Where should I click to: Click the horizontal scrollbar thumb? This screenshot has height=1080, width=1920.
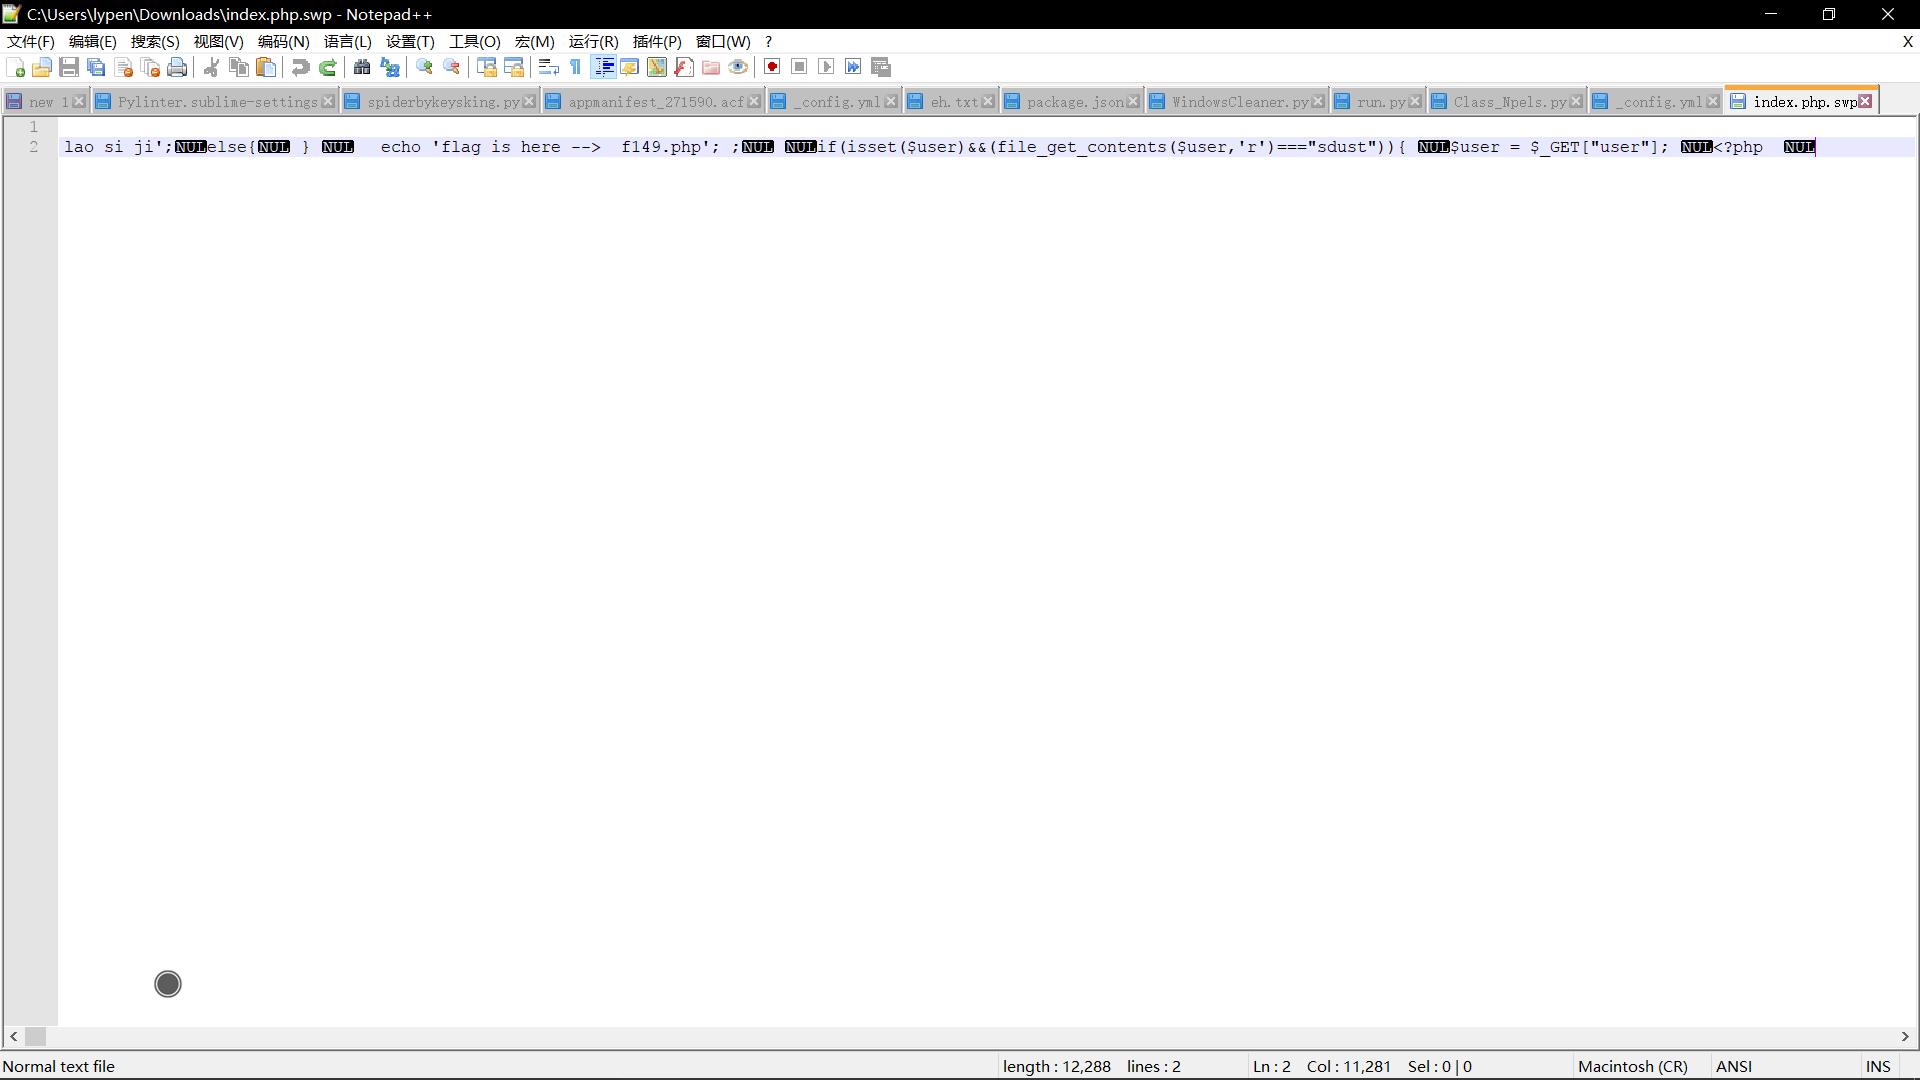(36, 1037)
